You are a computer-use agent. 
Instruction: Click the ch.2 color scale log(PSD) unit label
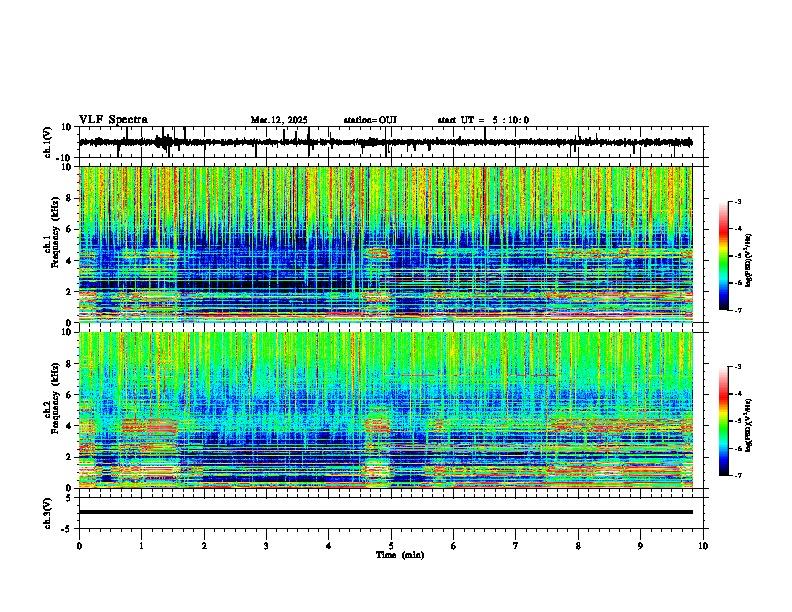tap(749, 426)
